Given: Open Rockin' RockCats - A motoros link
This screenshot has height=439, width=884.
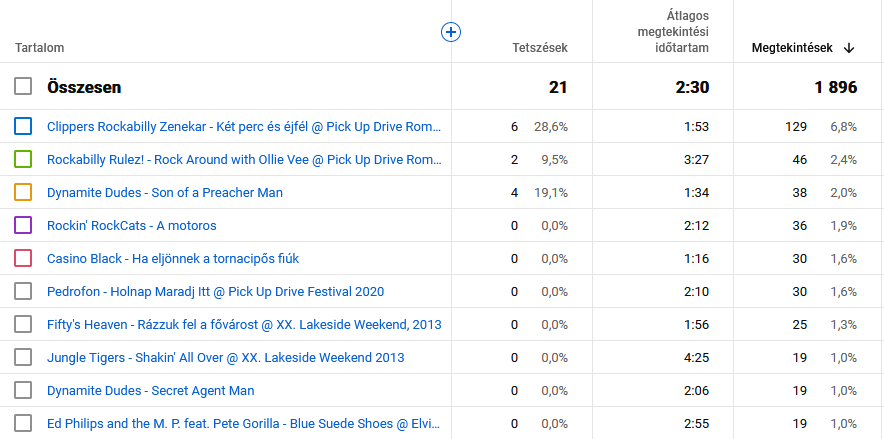Looking at the screenshot, I should [x=131, y=225].
